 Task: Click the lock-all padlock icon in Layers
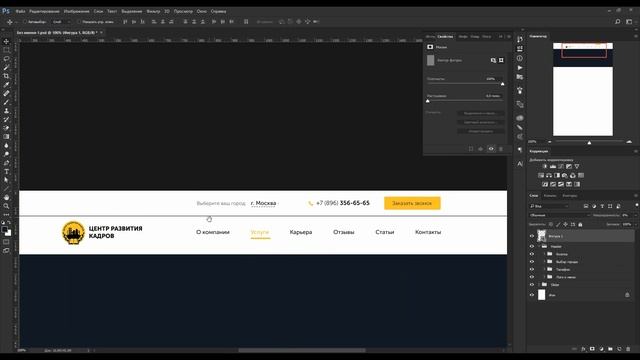point(580,224)
